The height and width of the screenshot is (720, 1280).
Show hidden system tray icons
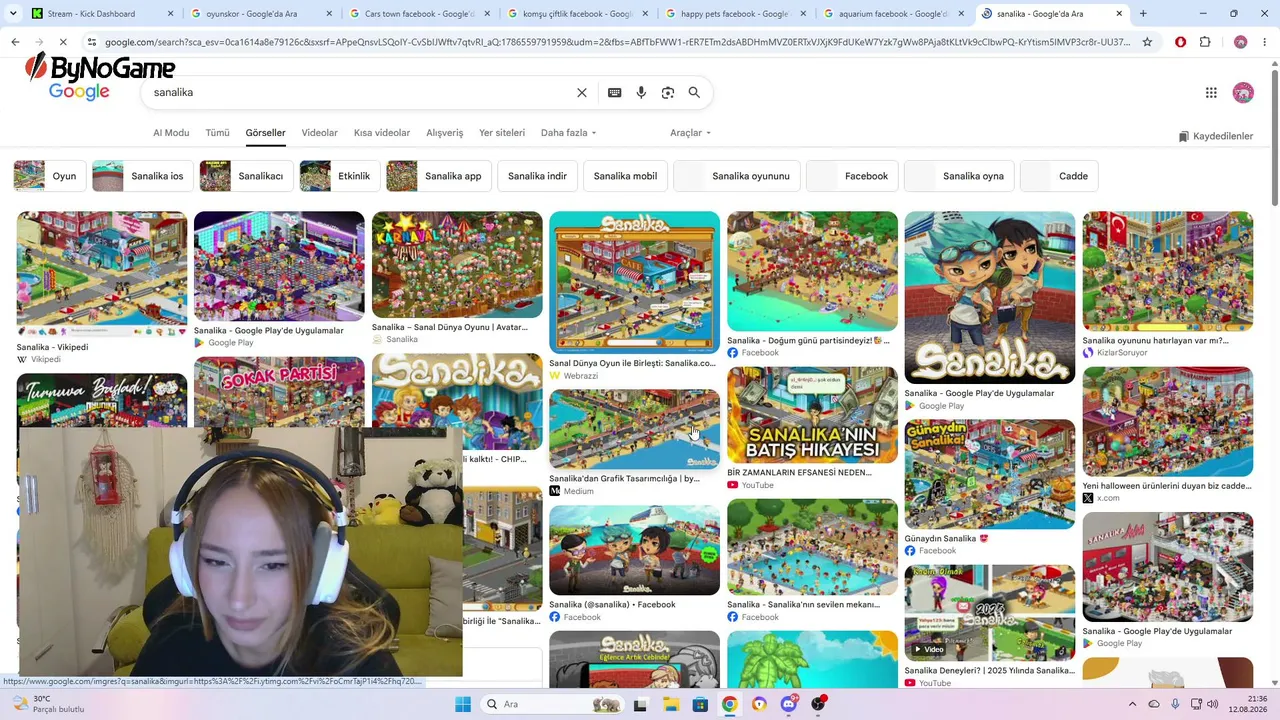coord(1132,704)
